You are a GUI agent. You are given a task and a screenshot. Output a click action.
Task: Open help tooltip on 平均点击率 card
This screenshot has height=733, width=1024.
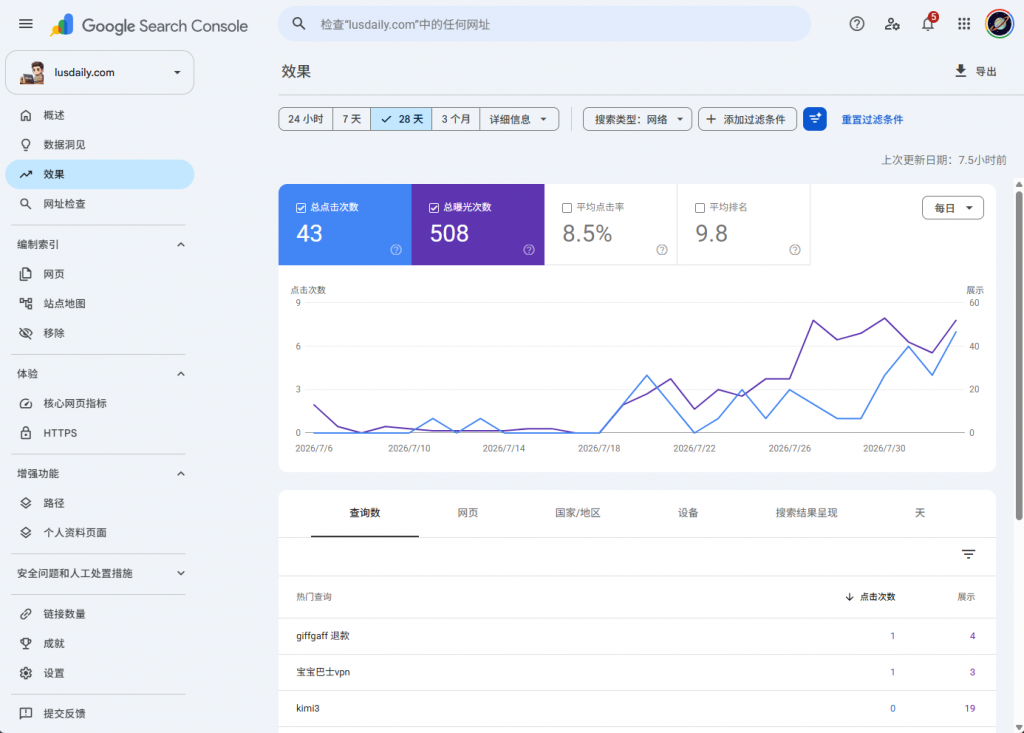point(662,250)
